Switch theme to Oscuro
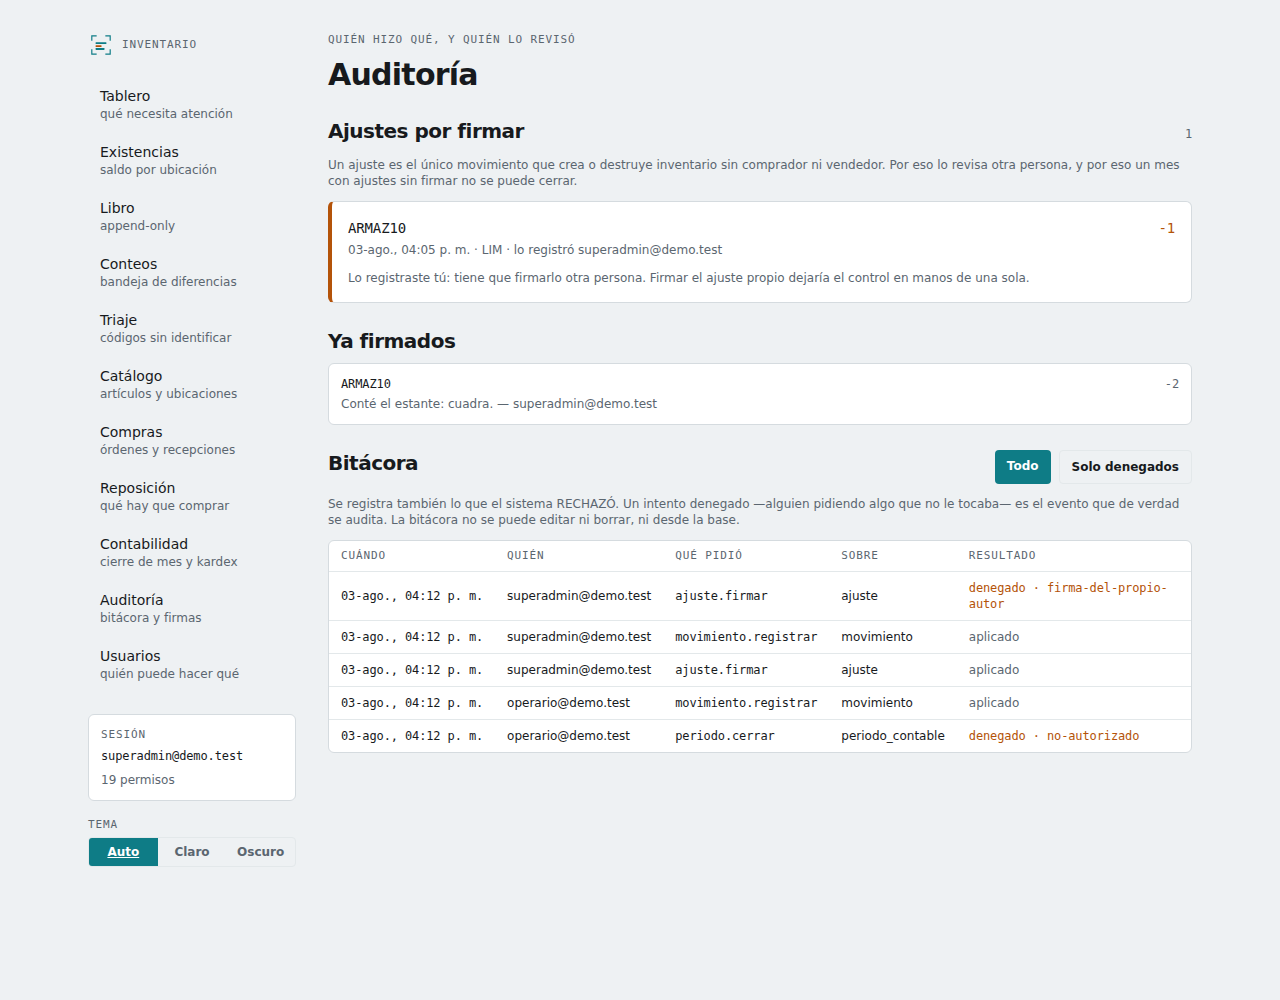1280x1000 pixels. click(260, 852)
